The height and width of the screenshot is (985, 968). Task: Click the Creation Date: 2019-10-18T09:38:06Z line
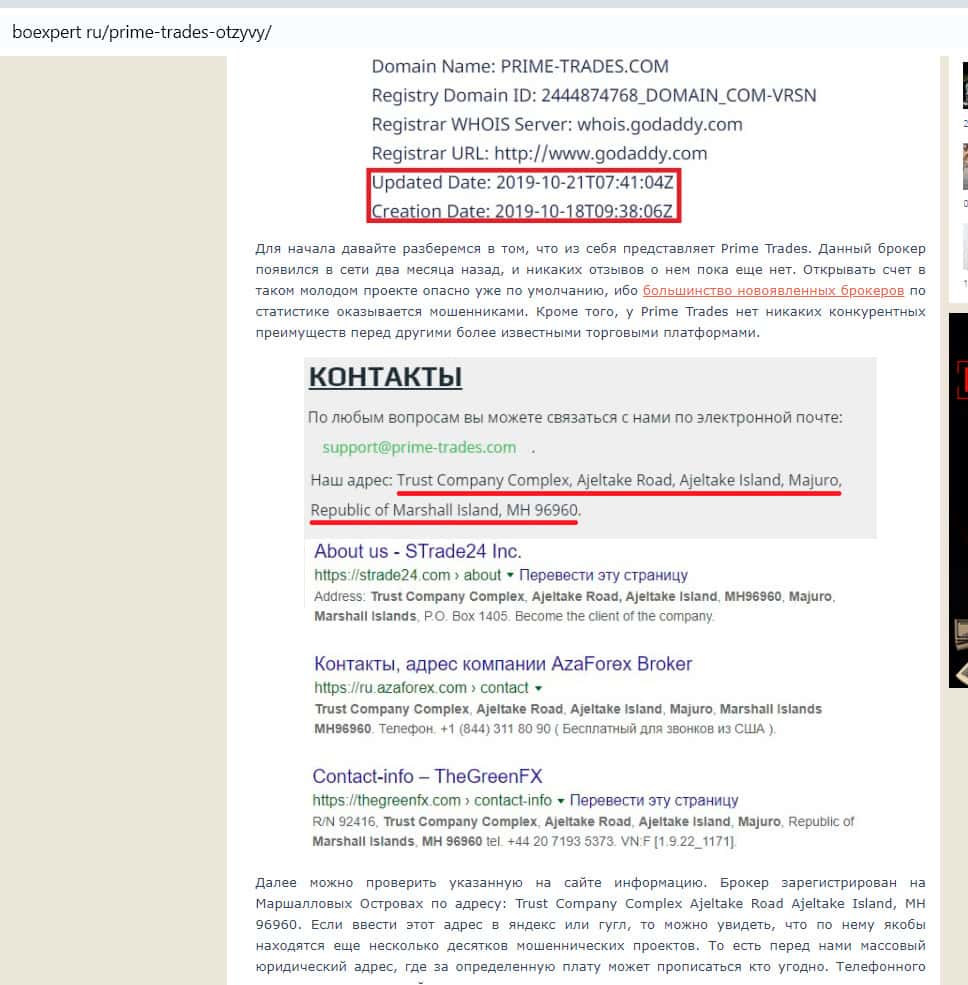pyautogui.click(x=521, y=211)
